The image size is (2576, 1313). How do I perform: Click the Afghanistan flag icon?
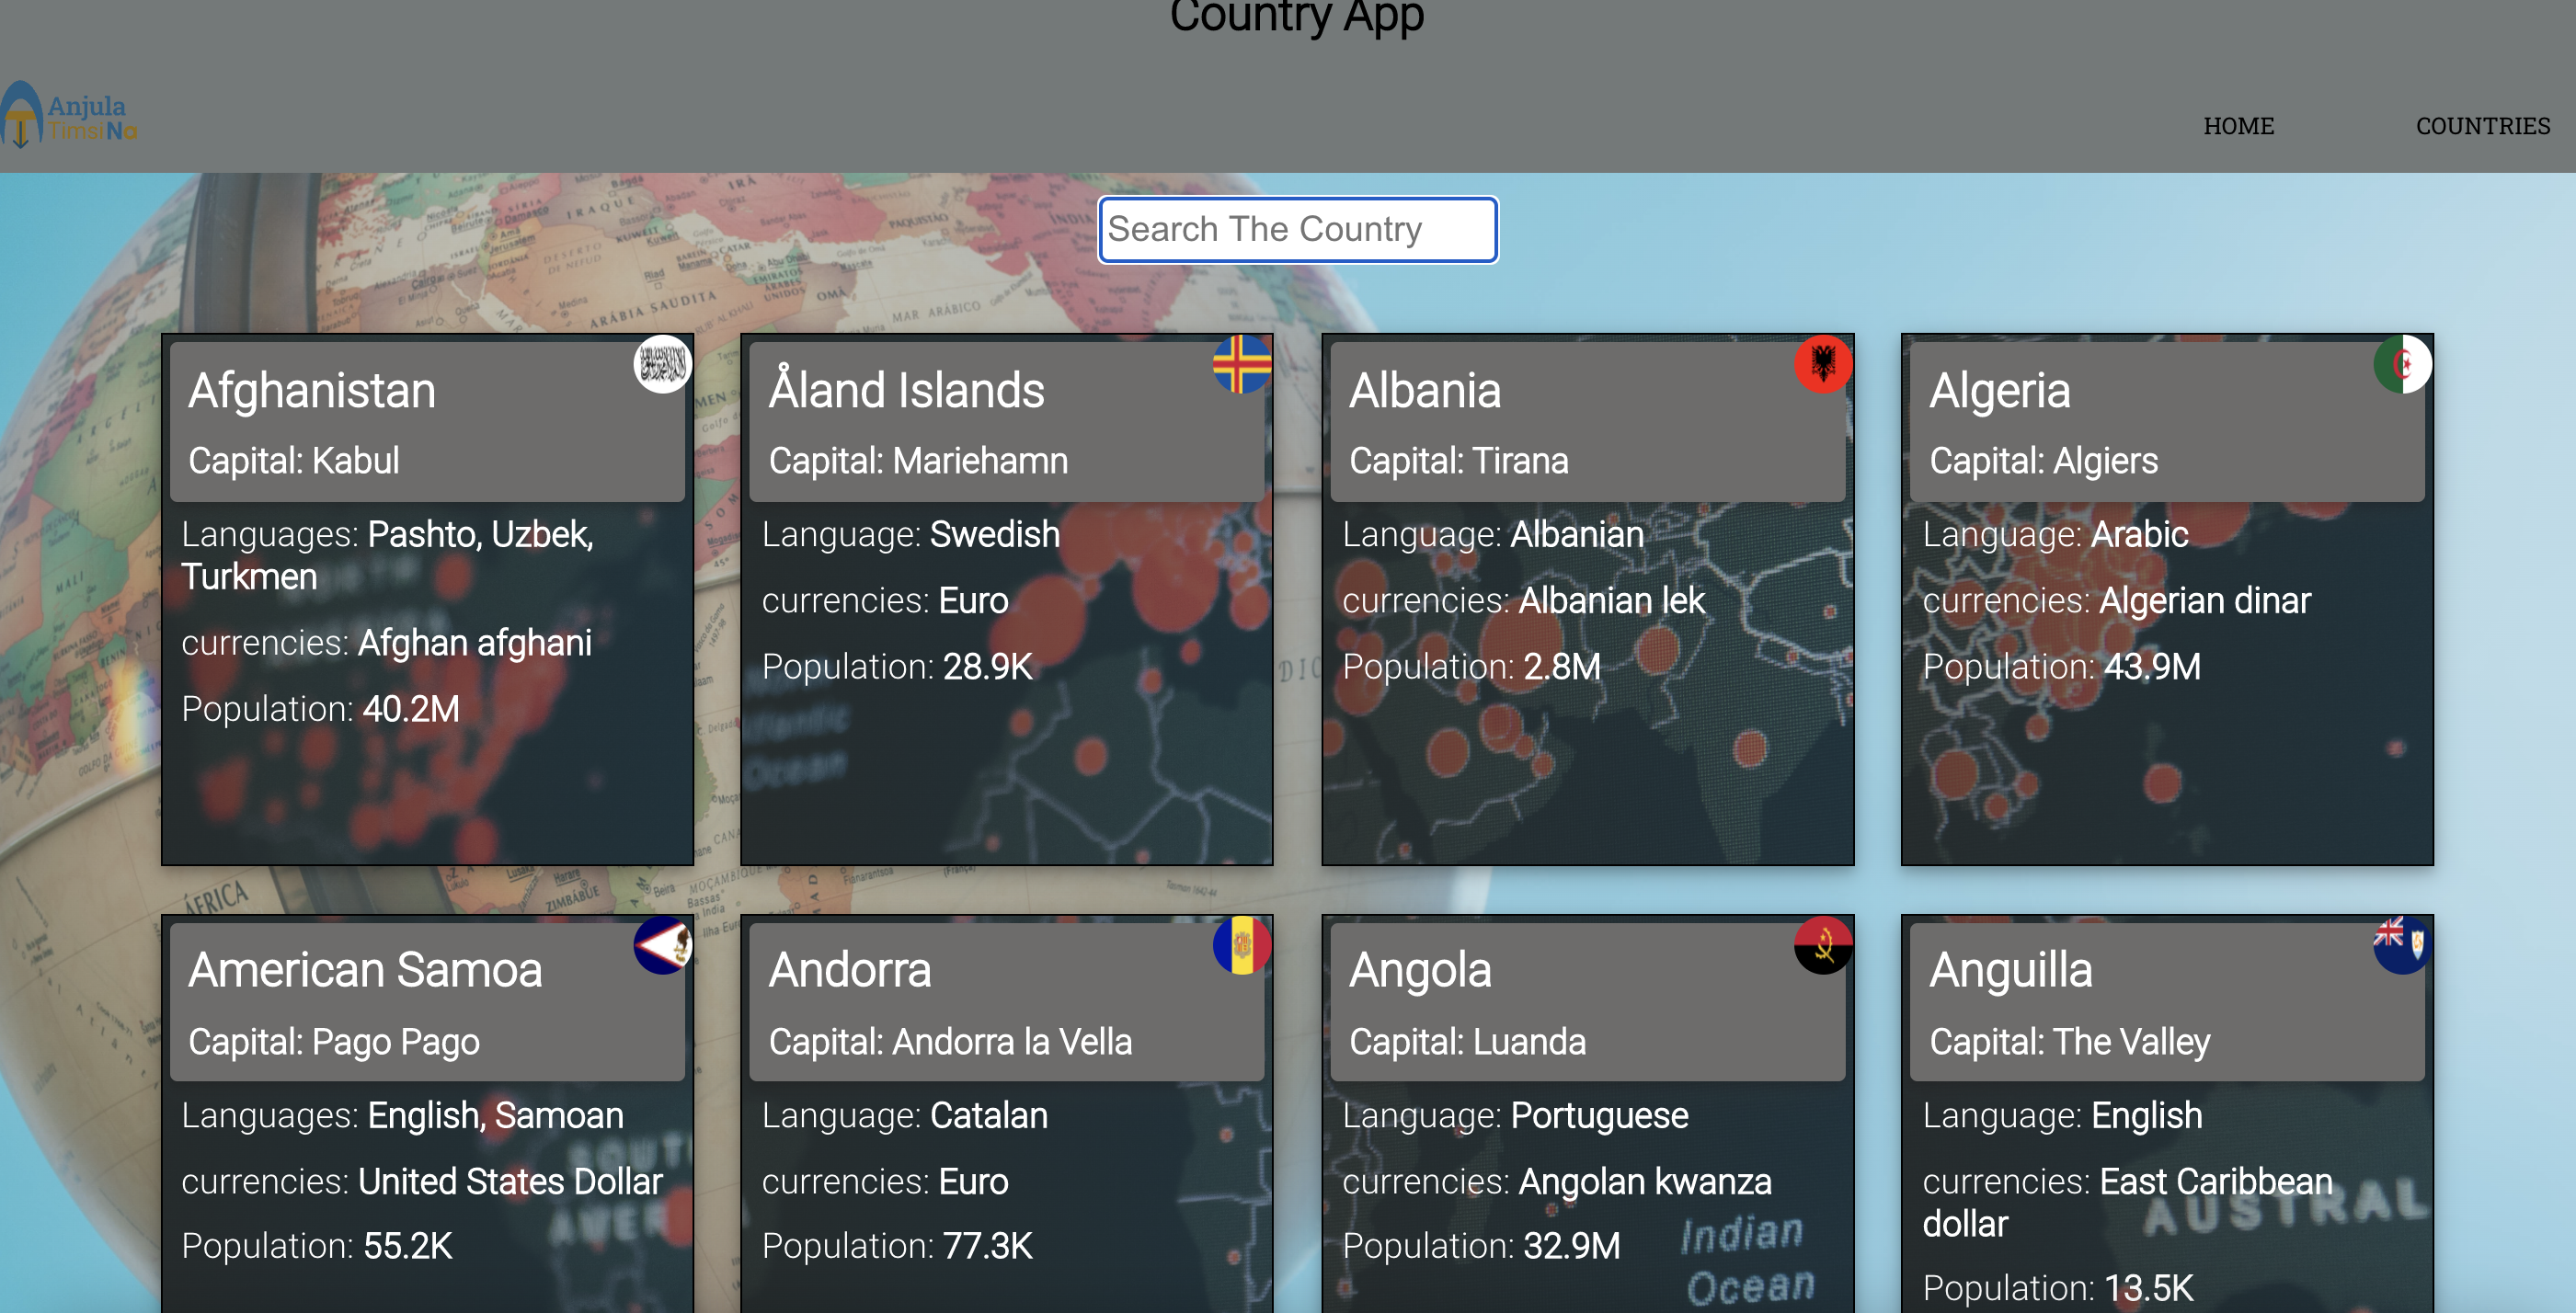pyautogui.click(x=662, y=364)
